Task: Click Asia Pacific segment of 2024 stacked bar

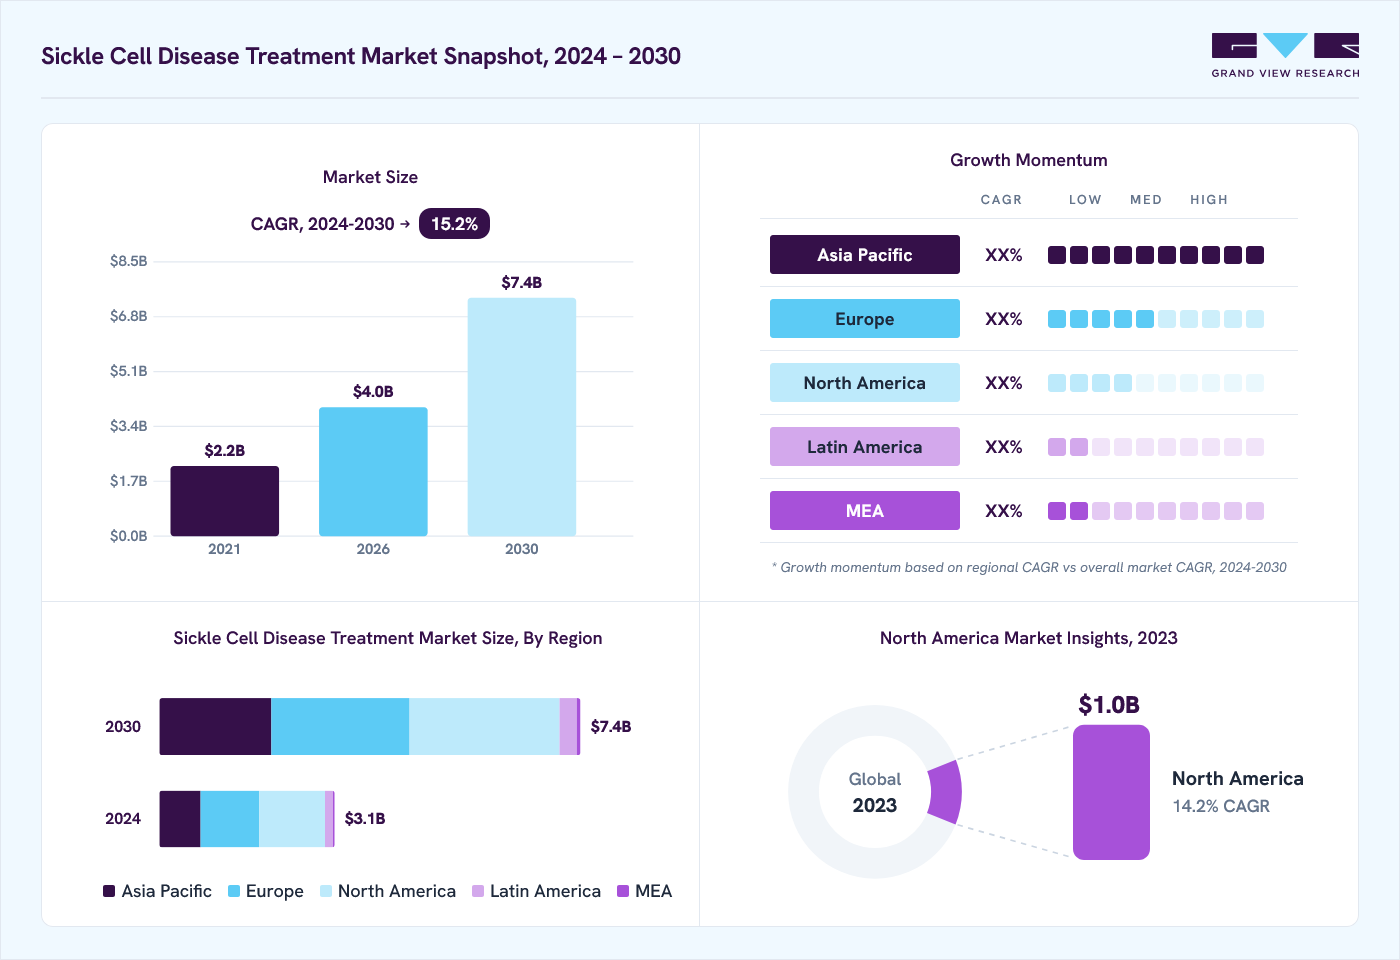Action: click(x=180, y=819)
